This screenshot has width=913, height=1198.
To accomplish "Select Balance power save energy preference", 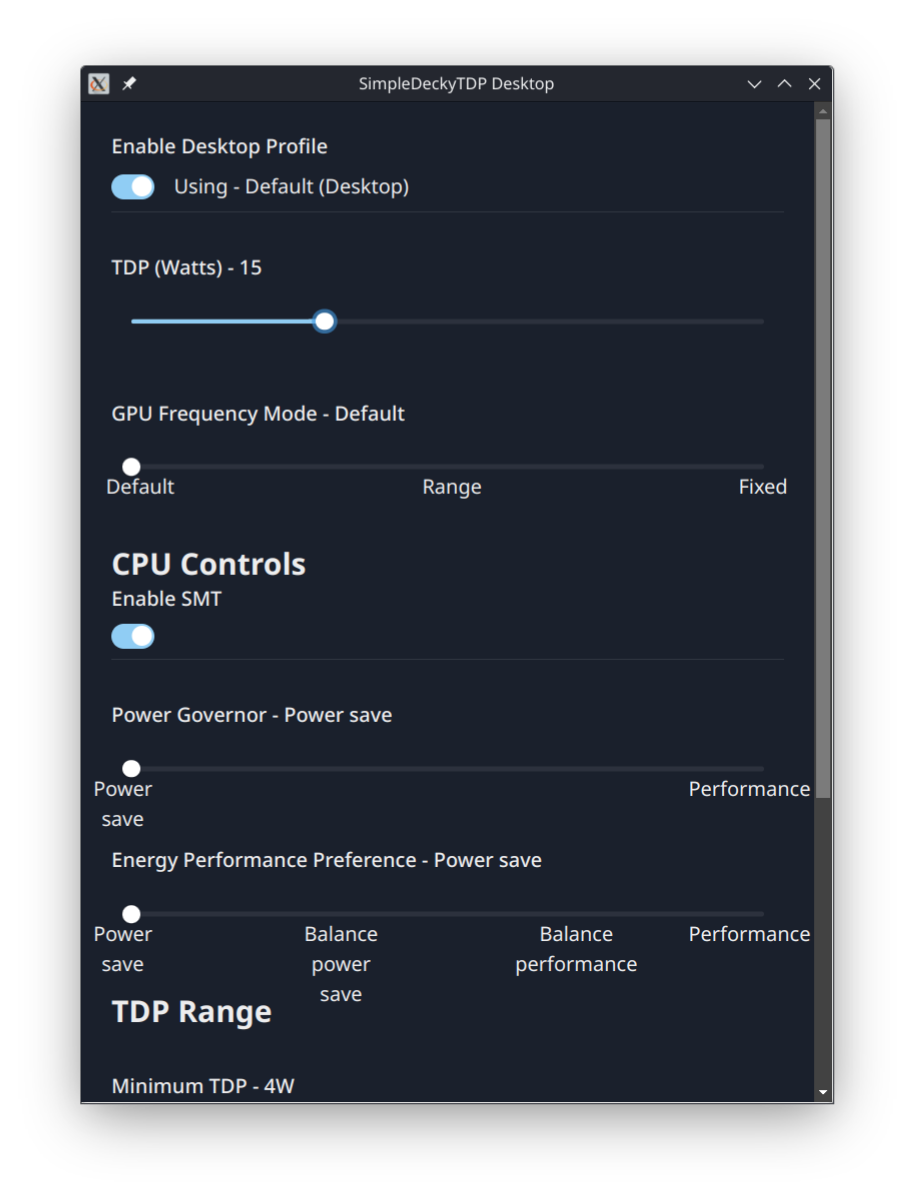I will click(x=342, y=914).
